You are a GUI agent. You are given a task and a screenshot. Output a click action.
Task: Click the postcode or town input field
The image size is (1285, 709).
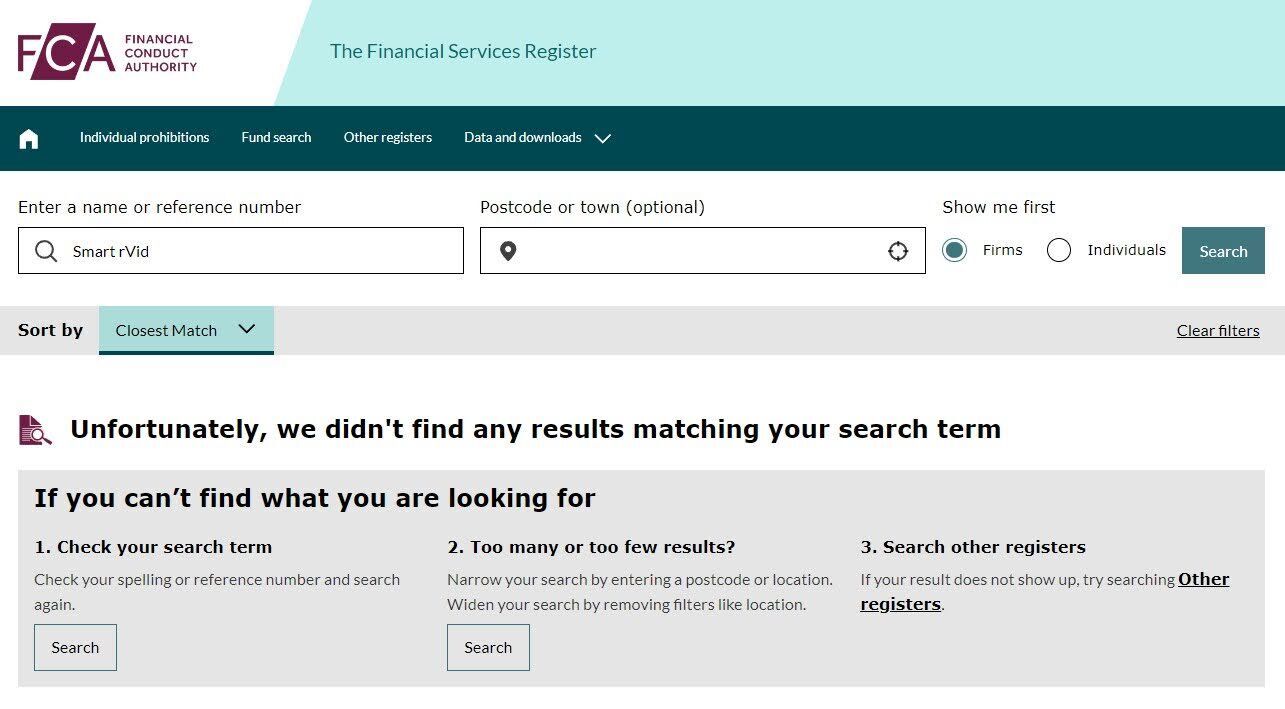point(700,251)
